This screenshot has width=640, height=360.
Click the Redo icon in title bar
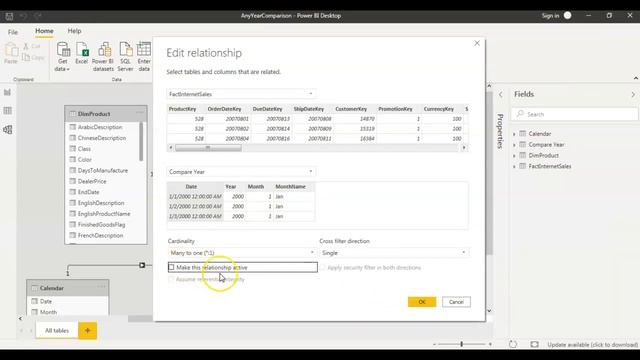pyautogui.click(x=38, y=16)
